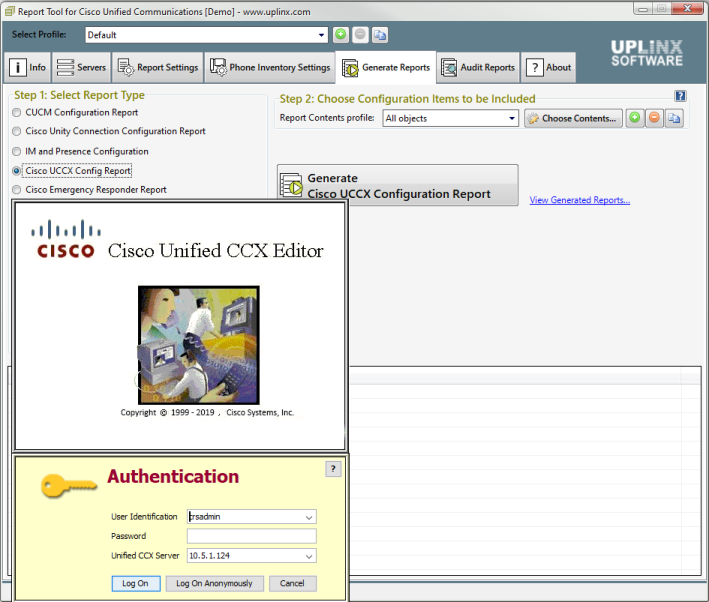Viewport: 709px width, 602px height.
Task: Expand User Identification dropdown arrow
Action: click(309, 517)
